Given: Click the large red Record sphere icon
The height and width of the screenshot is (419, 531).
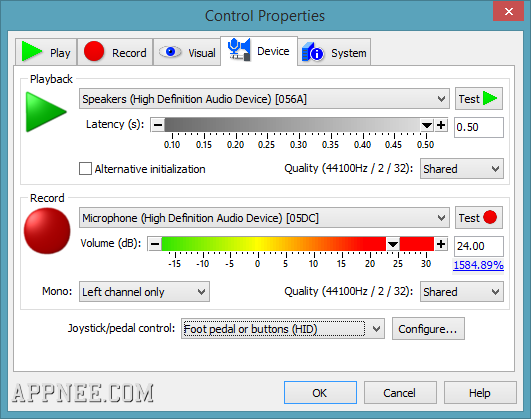Looking at the screenshot, I should point(47,231).
